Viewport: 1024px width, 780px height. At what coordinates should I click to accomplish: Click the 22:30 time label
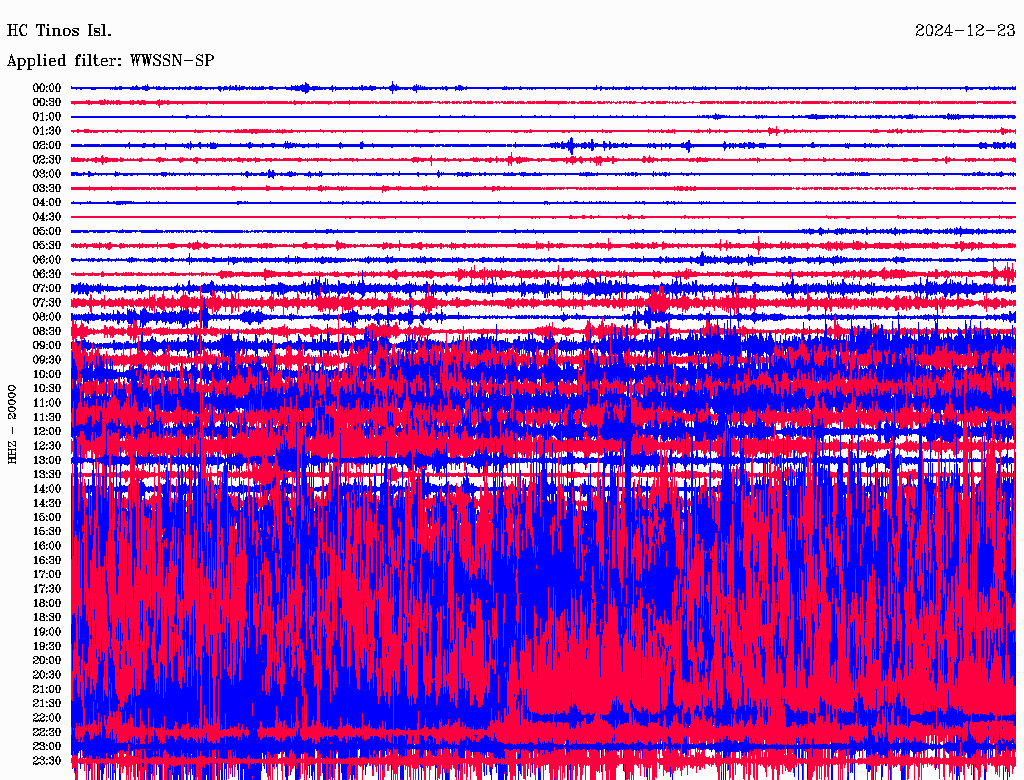47,732
